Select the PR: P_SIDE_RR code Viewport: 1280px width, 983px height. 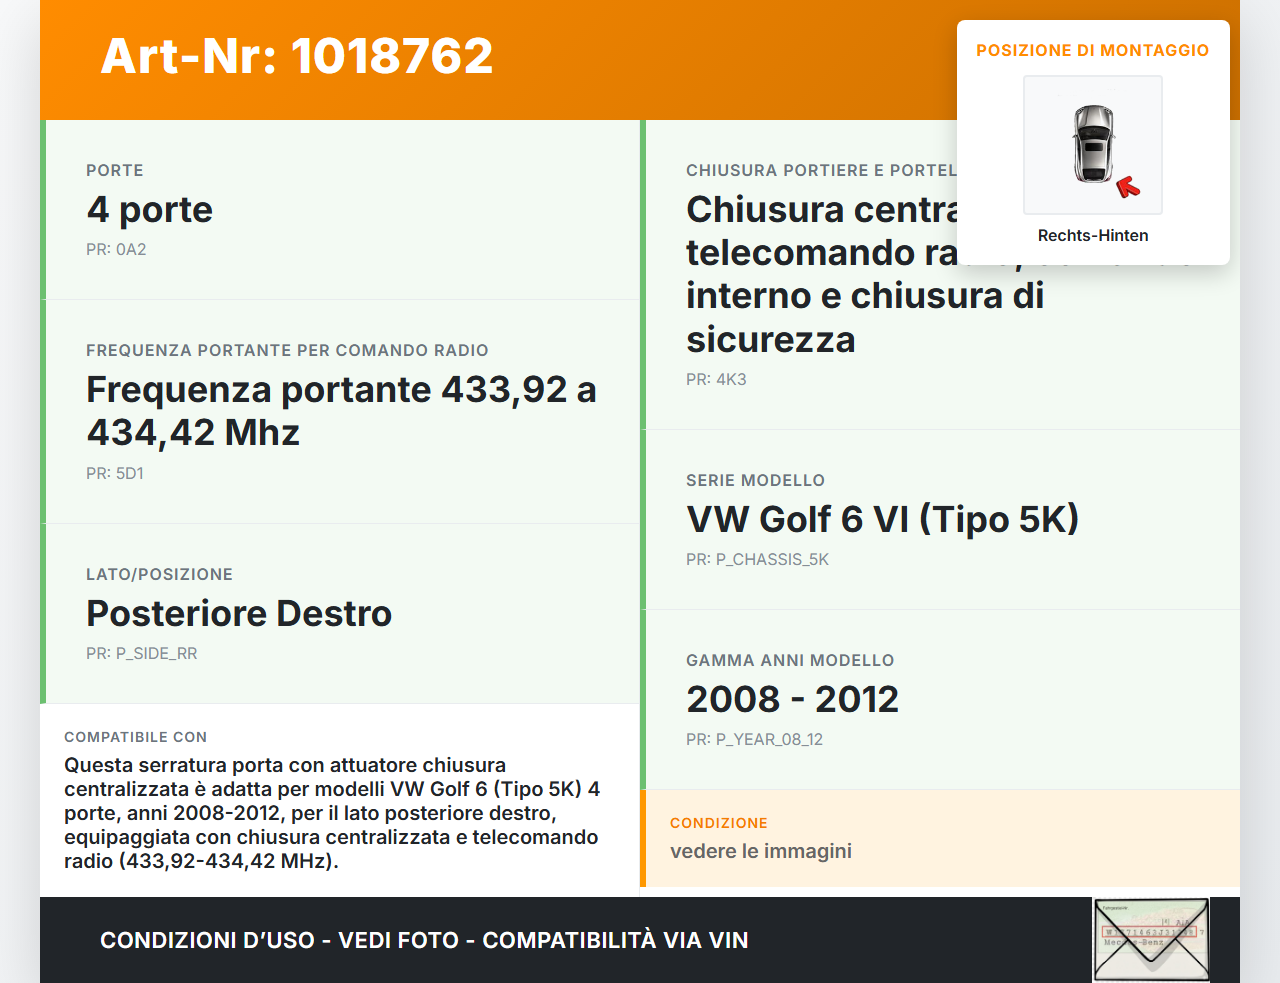(x=141, y=654)
